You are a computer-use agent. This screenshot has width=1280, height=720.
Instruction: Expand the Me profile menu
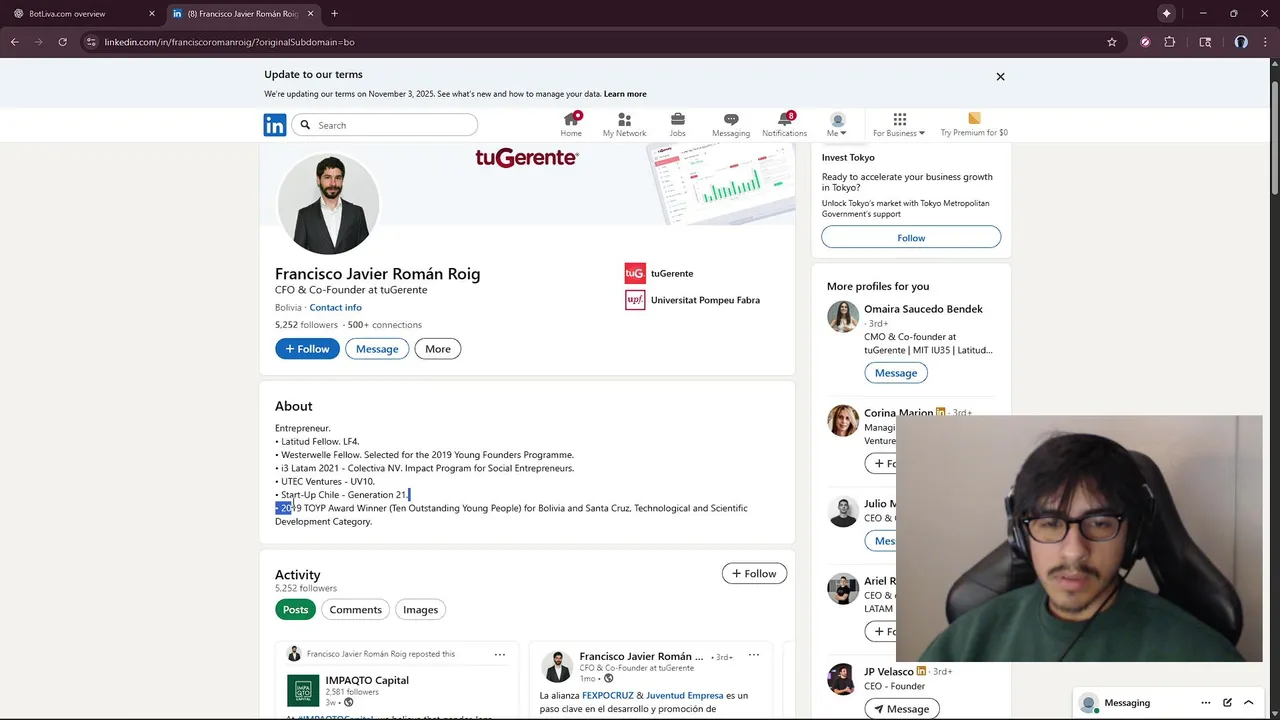pyautogui.click(x=837, y=125)
